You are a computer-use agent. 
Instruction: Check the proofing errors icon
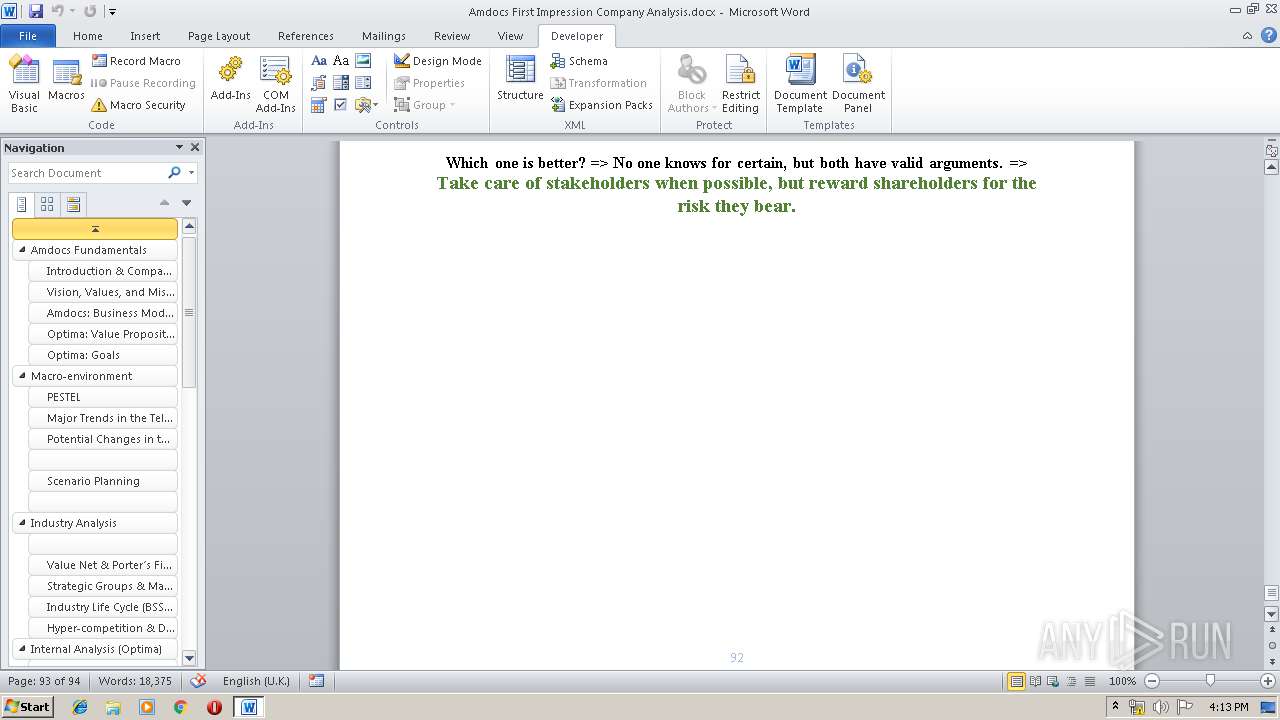pyautogui.click(x=198, y=681)
